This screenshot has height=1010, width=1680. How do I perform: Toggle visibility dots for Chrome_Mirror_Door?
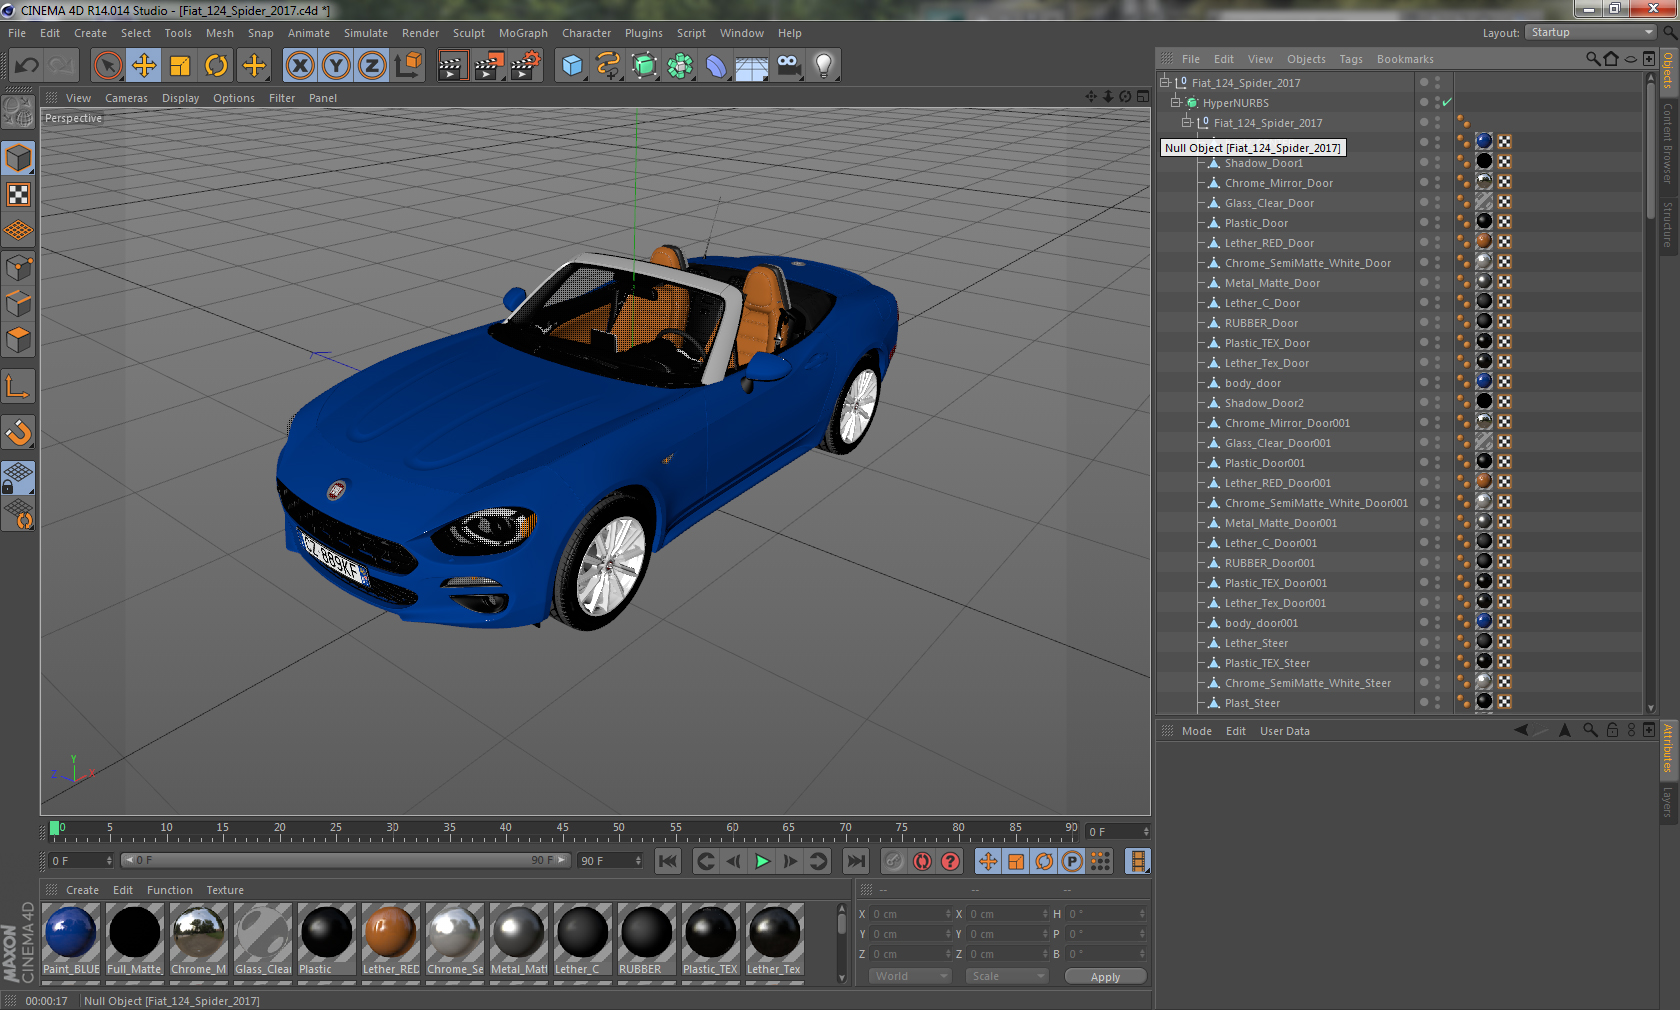tap(1437, 183)
